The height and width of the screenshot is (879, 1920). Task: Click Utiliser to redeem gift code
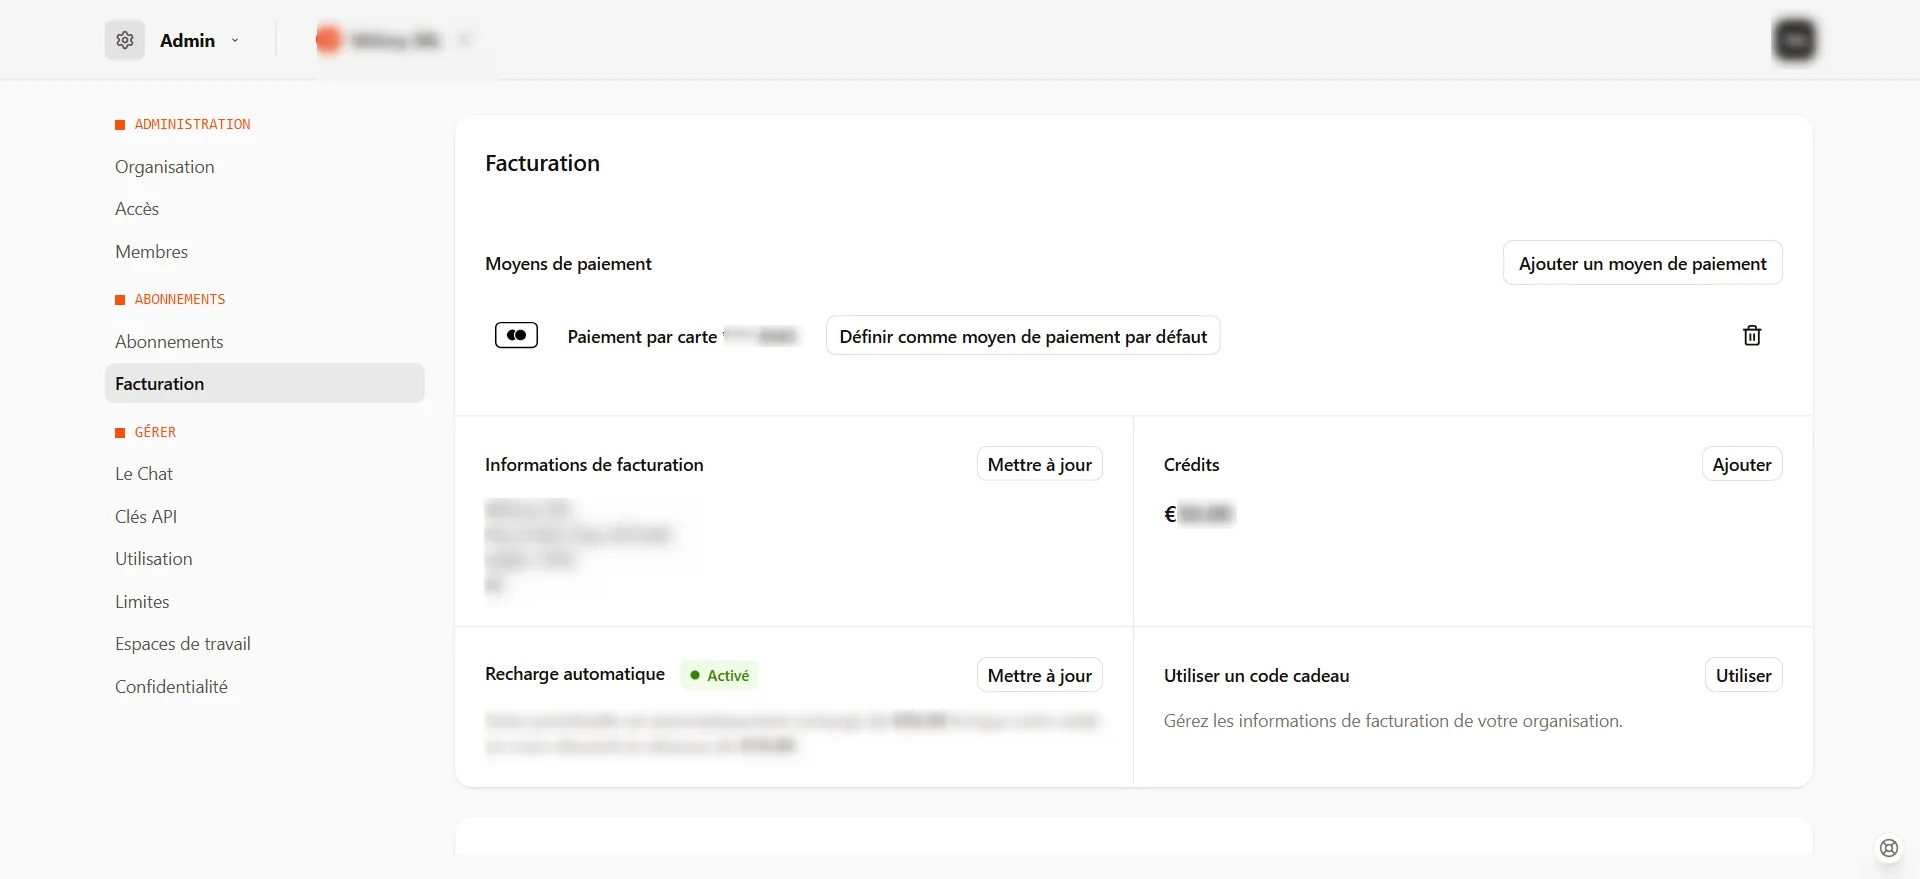[x=1743, y=676]
